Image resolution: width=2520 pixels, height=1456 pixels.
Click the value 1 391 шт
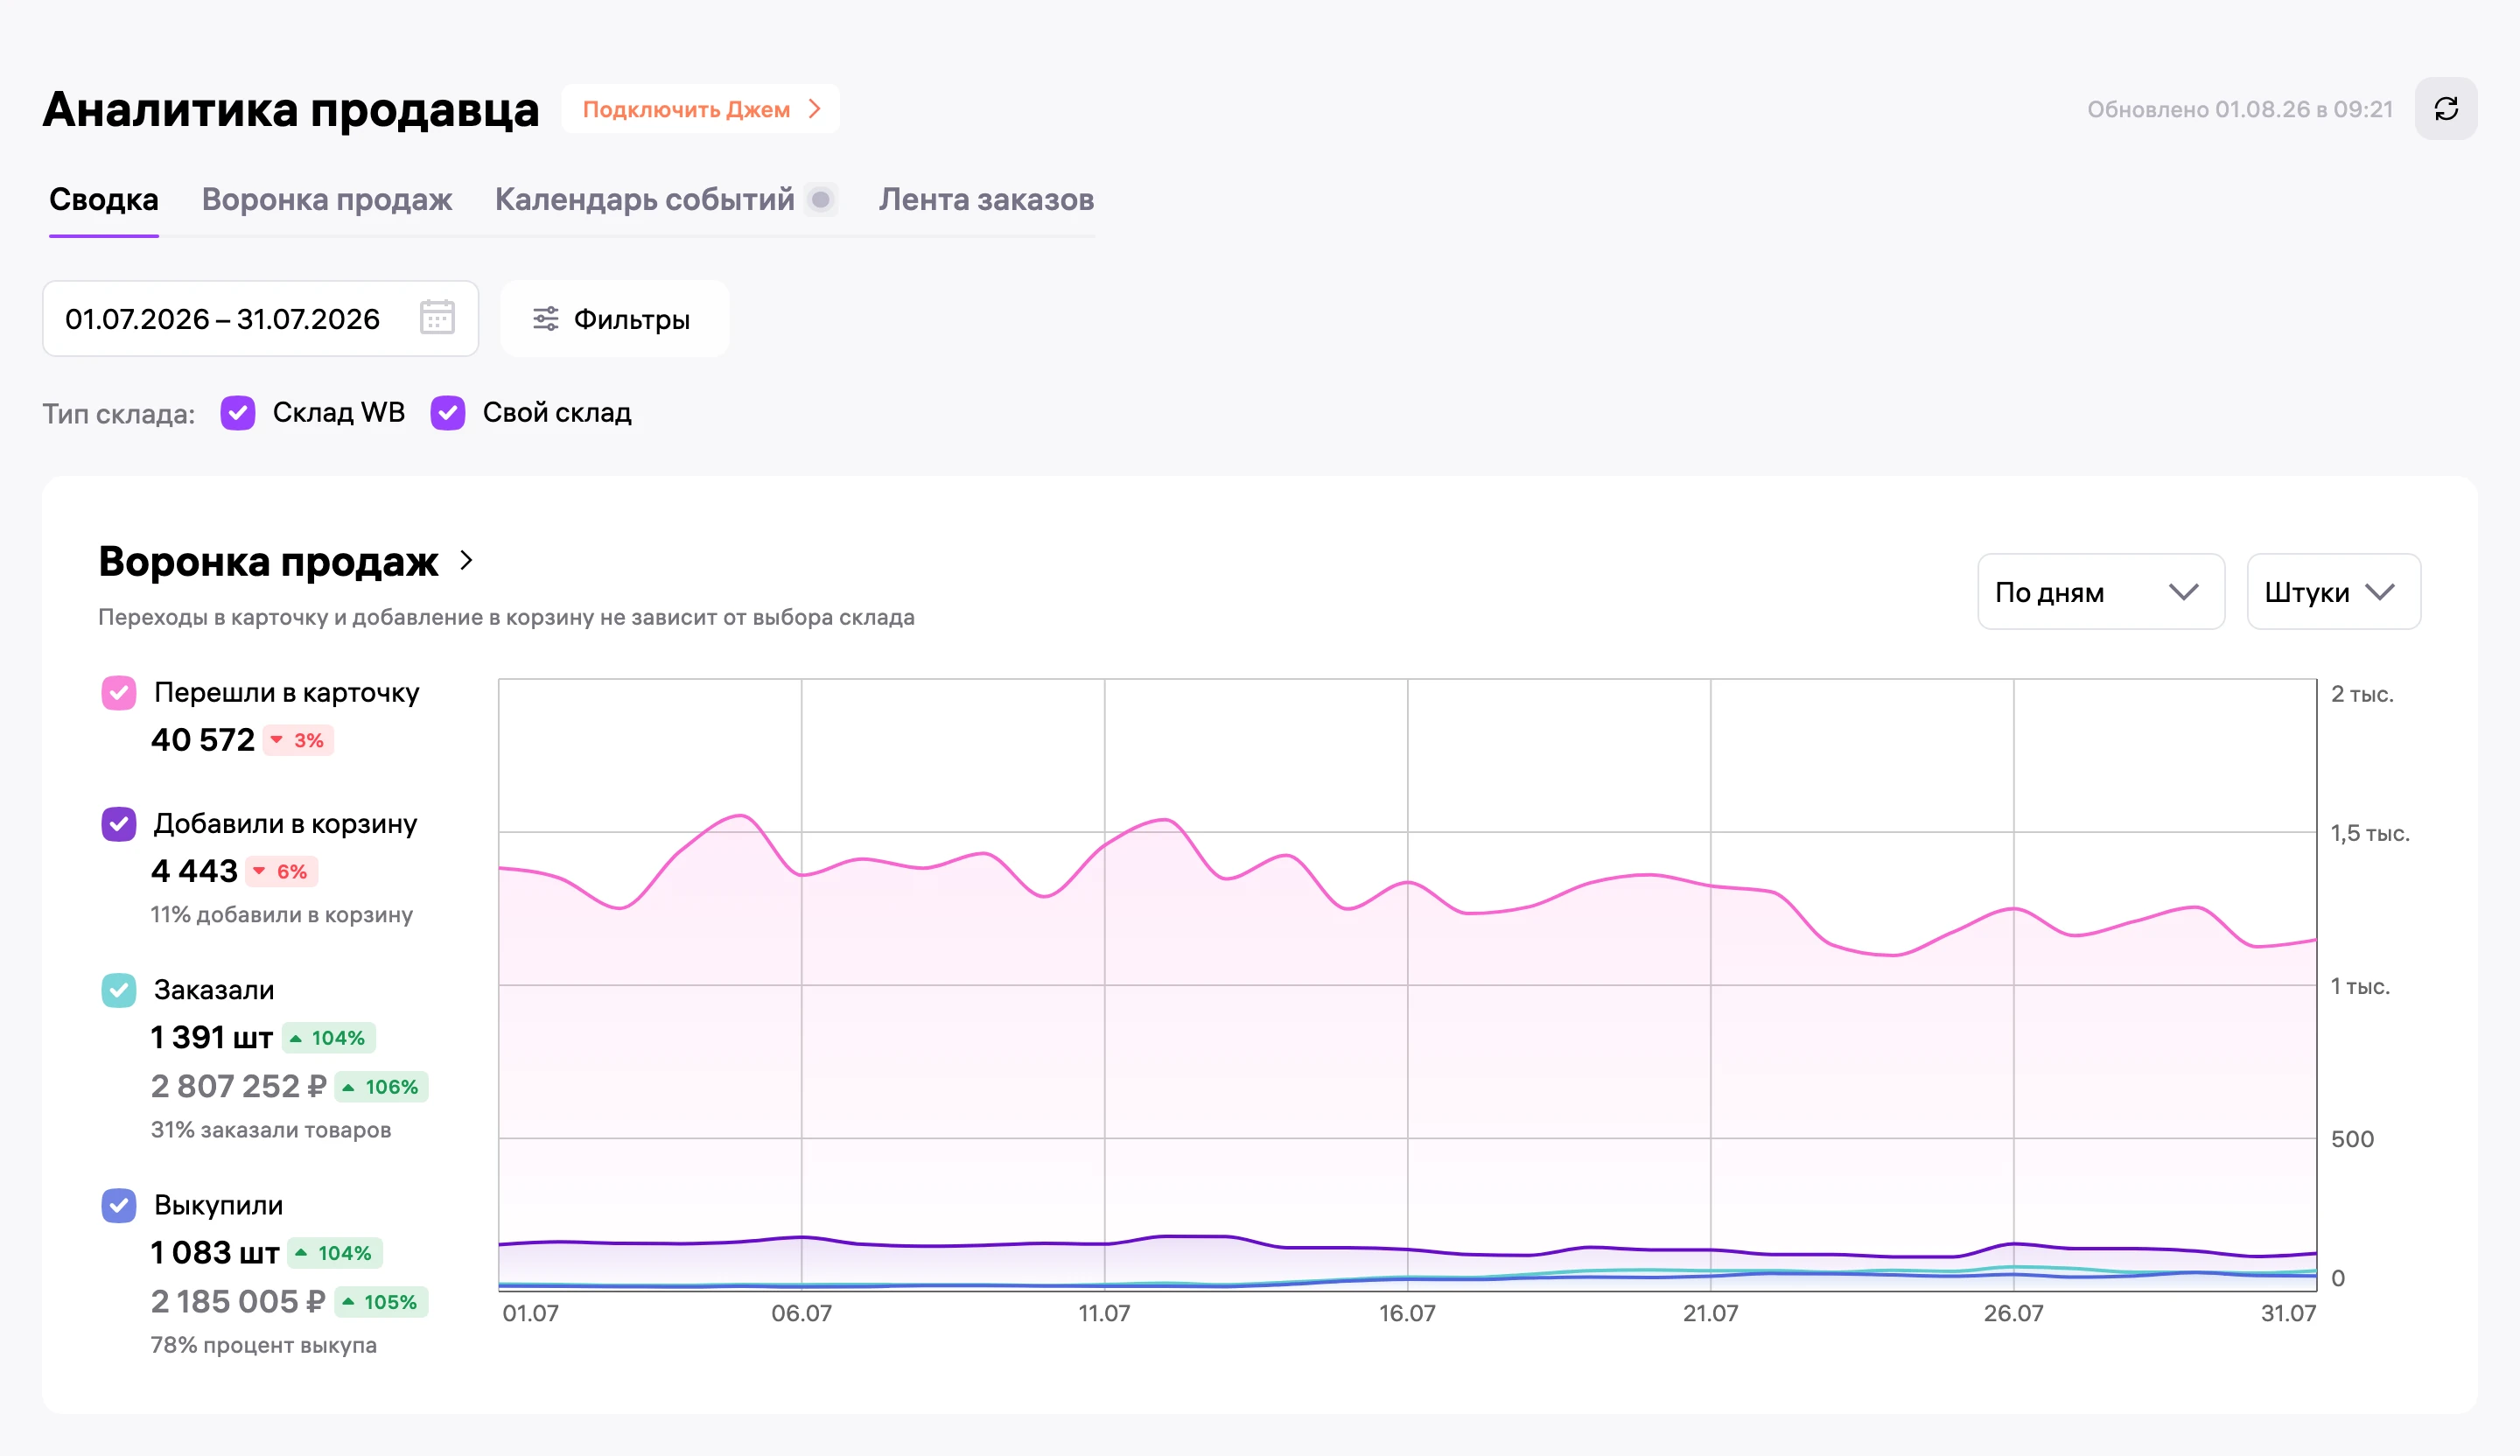tap(212, 1037)
